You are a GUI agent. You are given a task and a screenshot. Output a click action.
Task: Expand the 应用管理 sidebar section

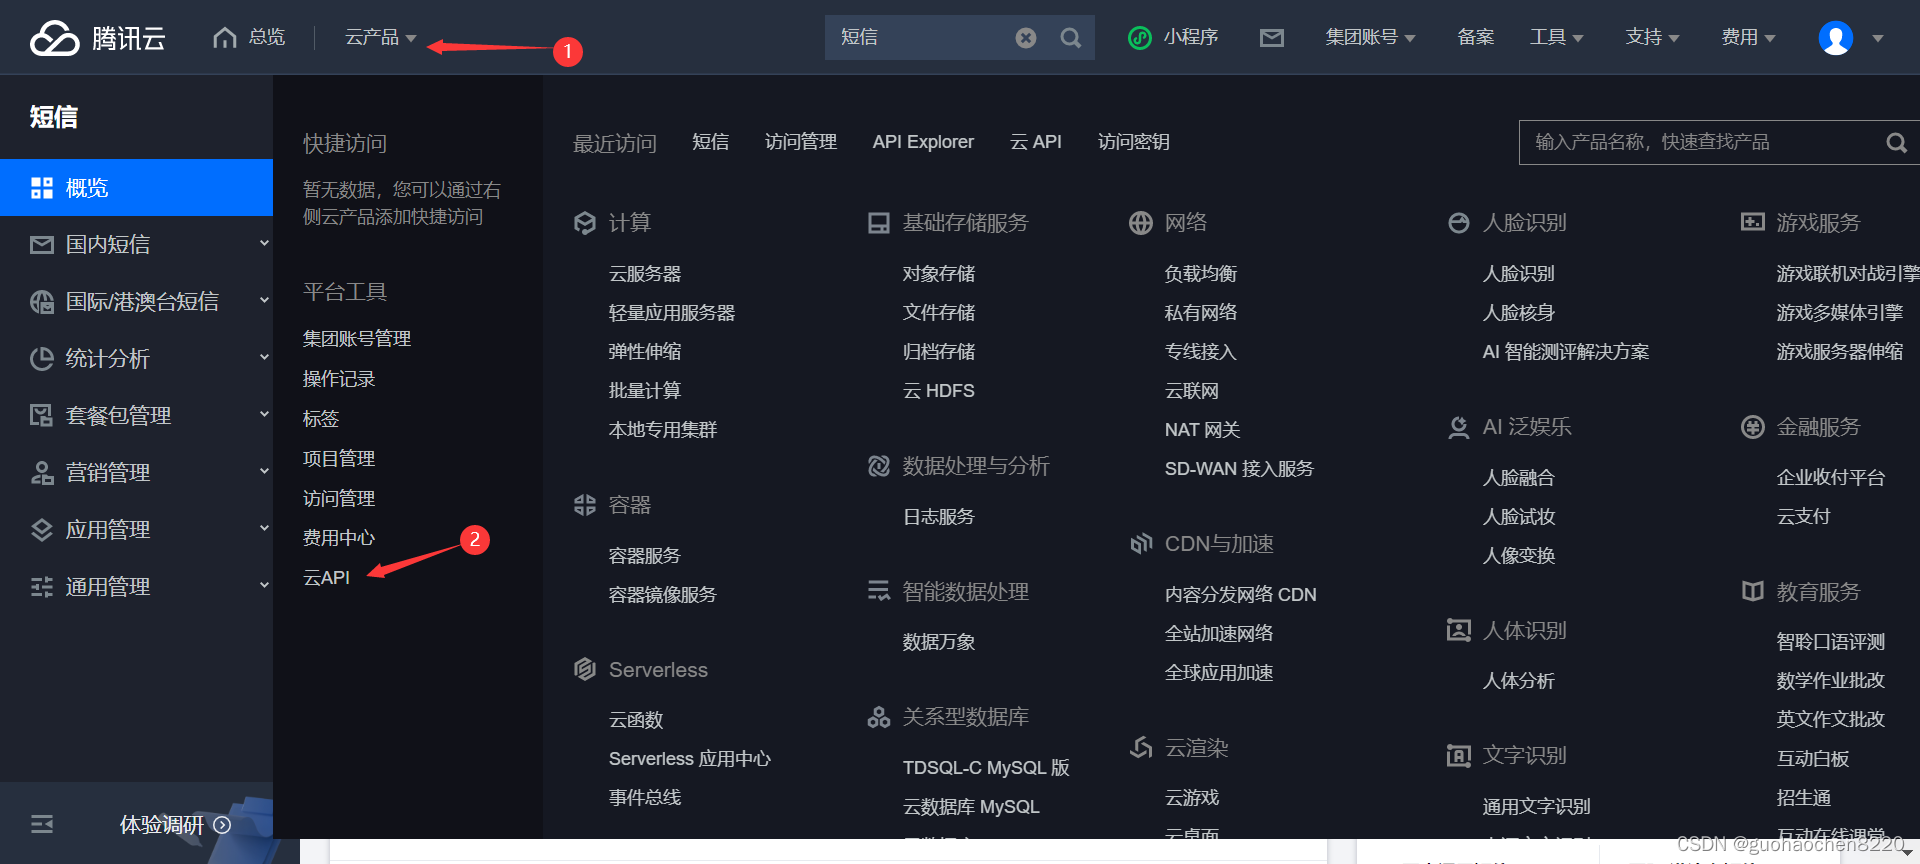(x=264, y=528)
